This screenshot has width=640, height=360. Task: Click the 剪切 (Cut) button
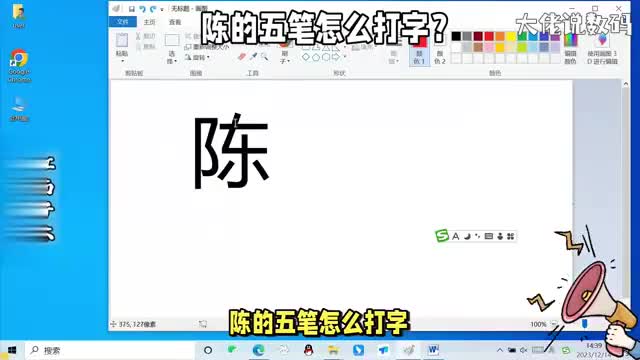tap(146, 37)
